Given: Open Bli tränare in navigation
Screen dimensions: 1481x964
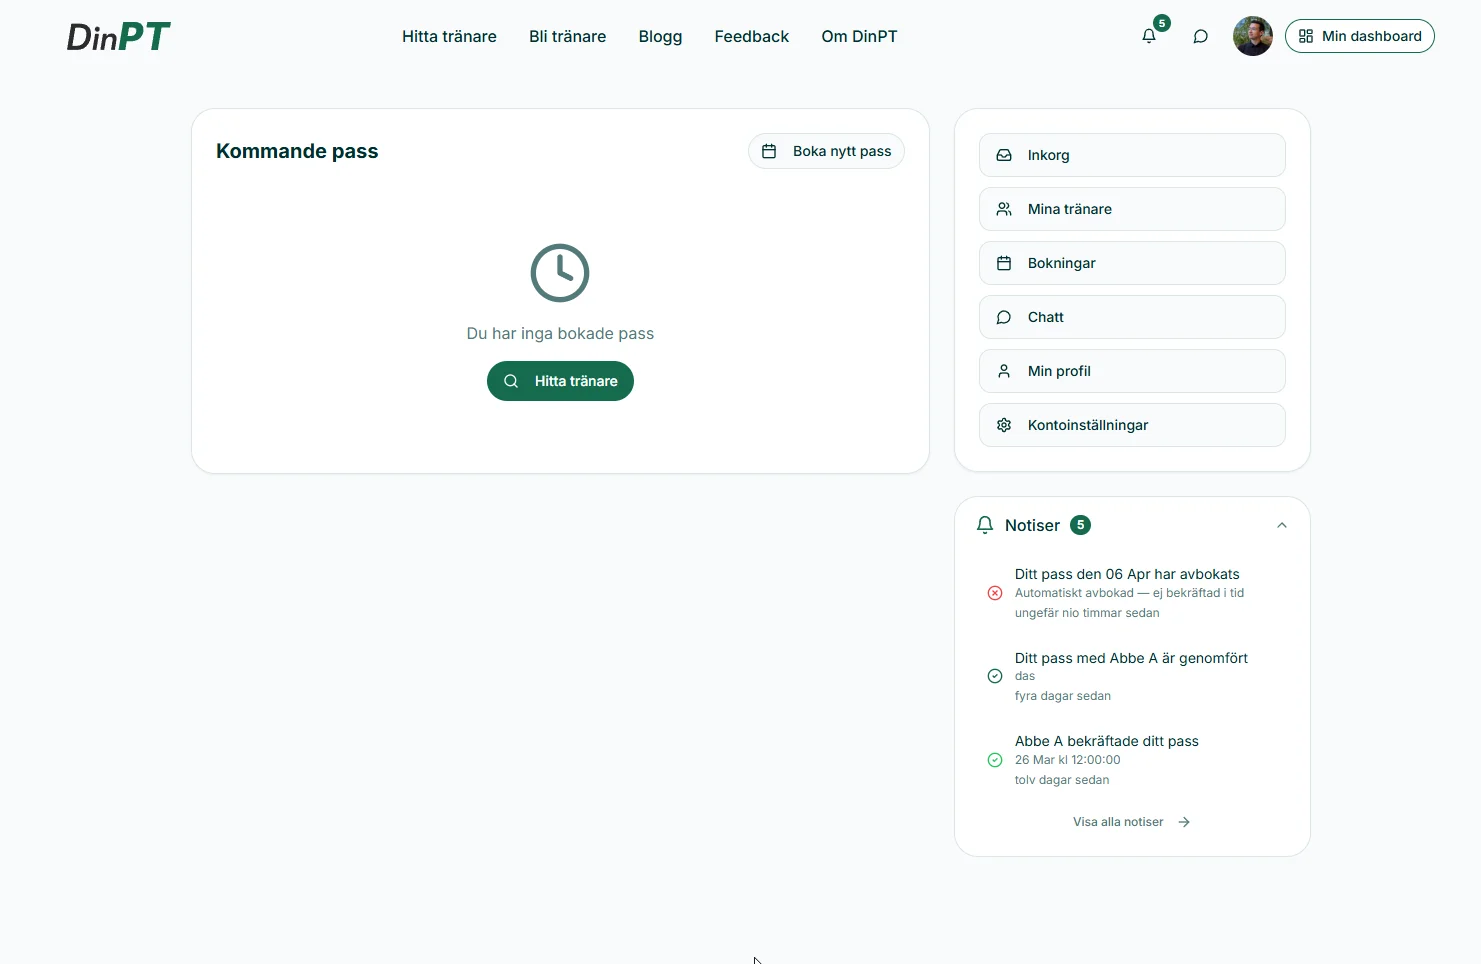Looking at the screenshot, I should coord(567,36).
